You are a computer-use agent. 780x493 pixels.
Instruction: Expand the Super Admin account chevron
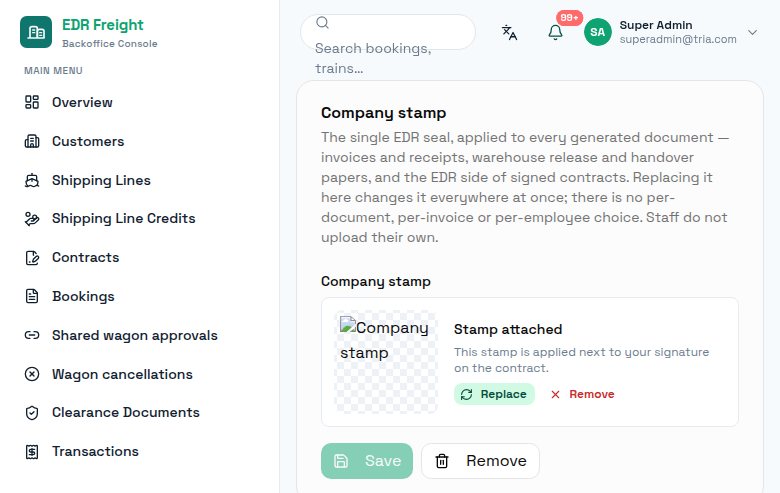(752, 32)
